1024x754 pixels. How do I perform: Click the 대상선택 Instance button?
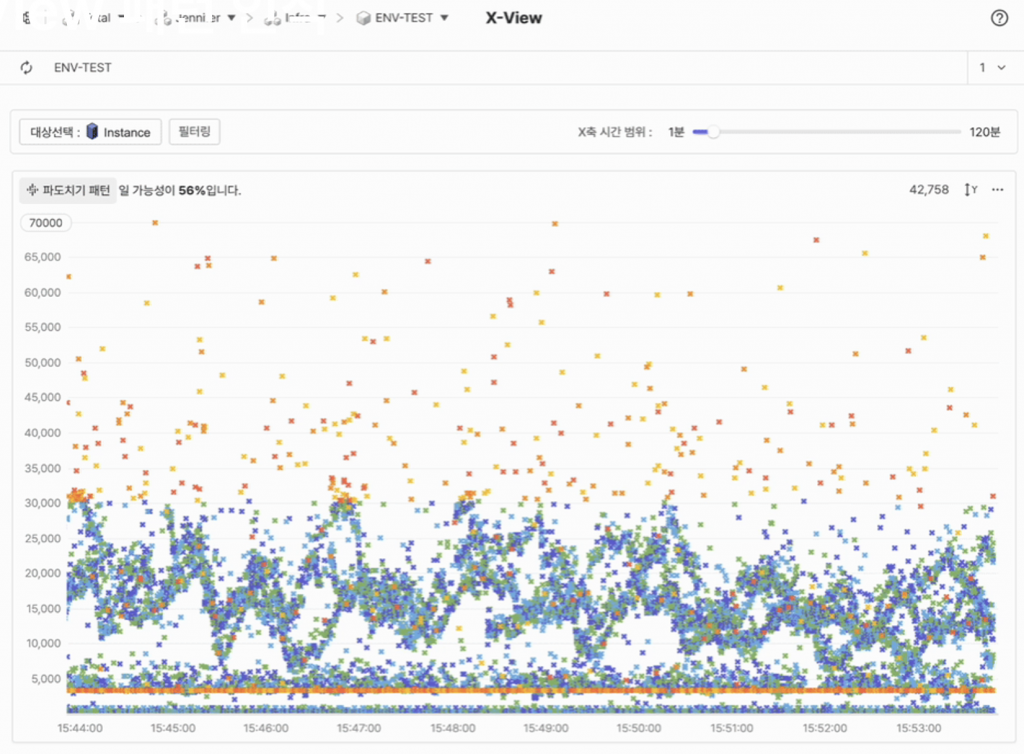tap(90, 132)
